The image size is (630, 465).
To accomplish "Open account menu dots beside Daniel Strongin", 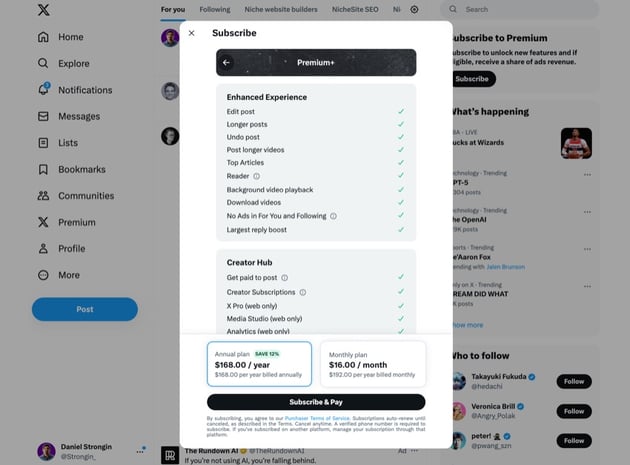I will pyautogui.click(x=139, y=451).
